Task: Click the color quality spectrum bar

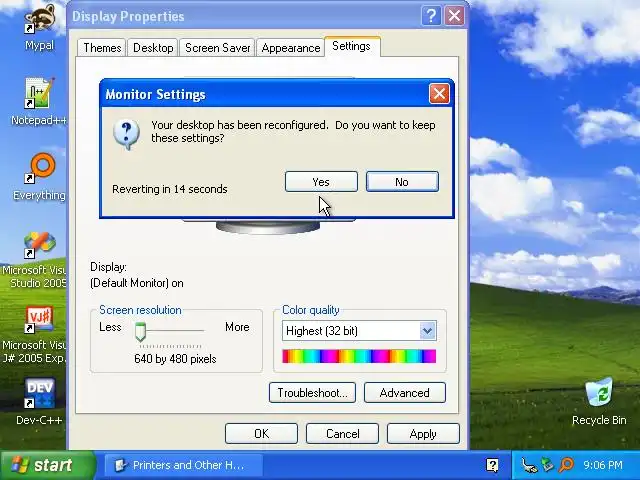Action: pos(359,356)
